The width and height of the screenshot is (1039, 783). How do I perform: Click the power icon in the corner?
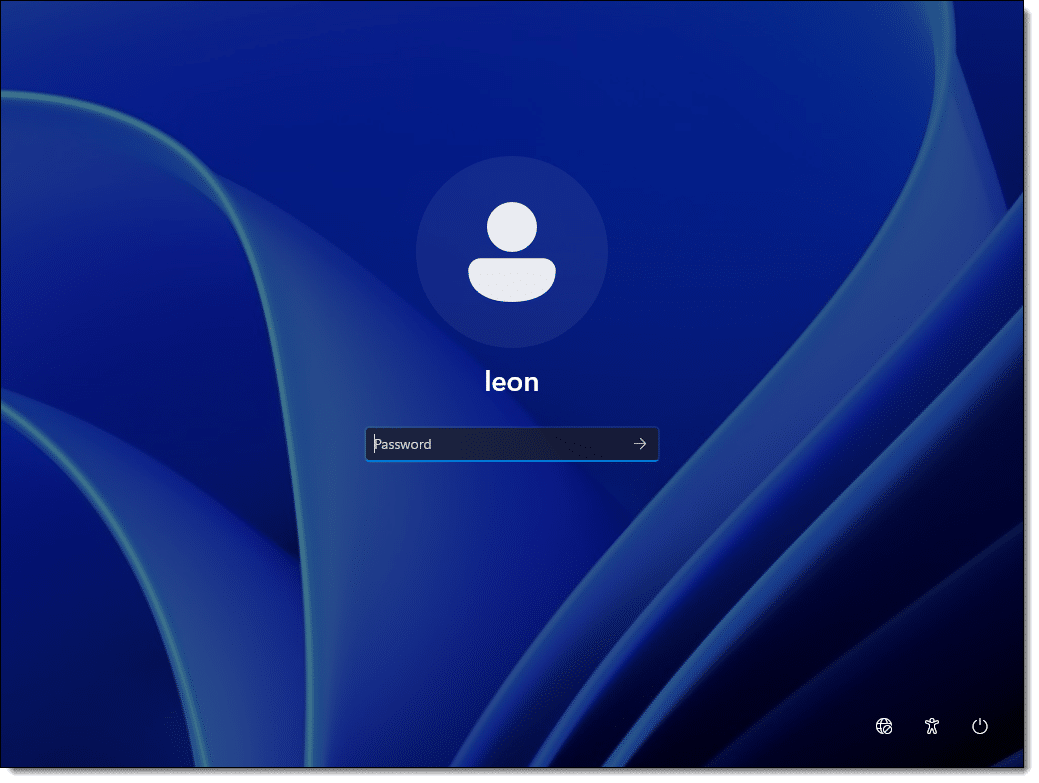coord(979,726)
